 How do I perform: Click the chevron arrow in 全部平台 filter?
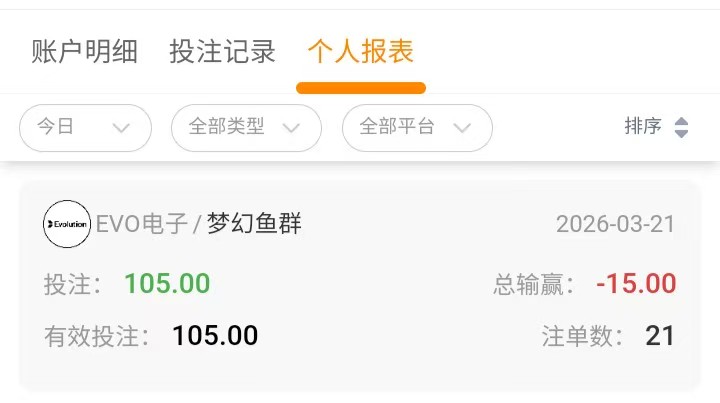[x=462, y=128]
